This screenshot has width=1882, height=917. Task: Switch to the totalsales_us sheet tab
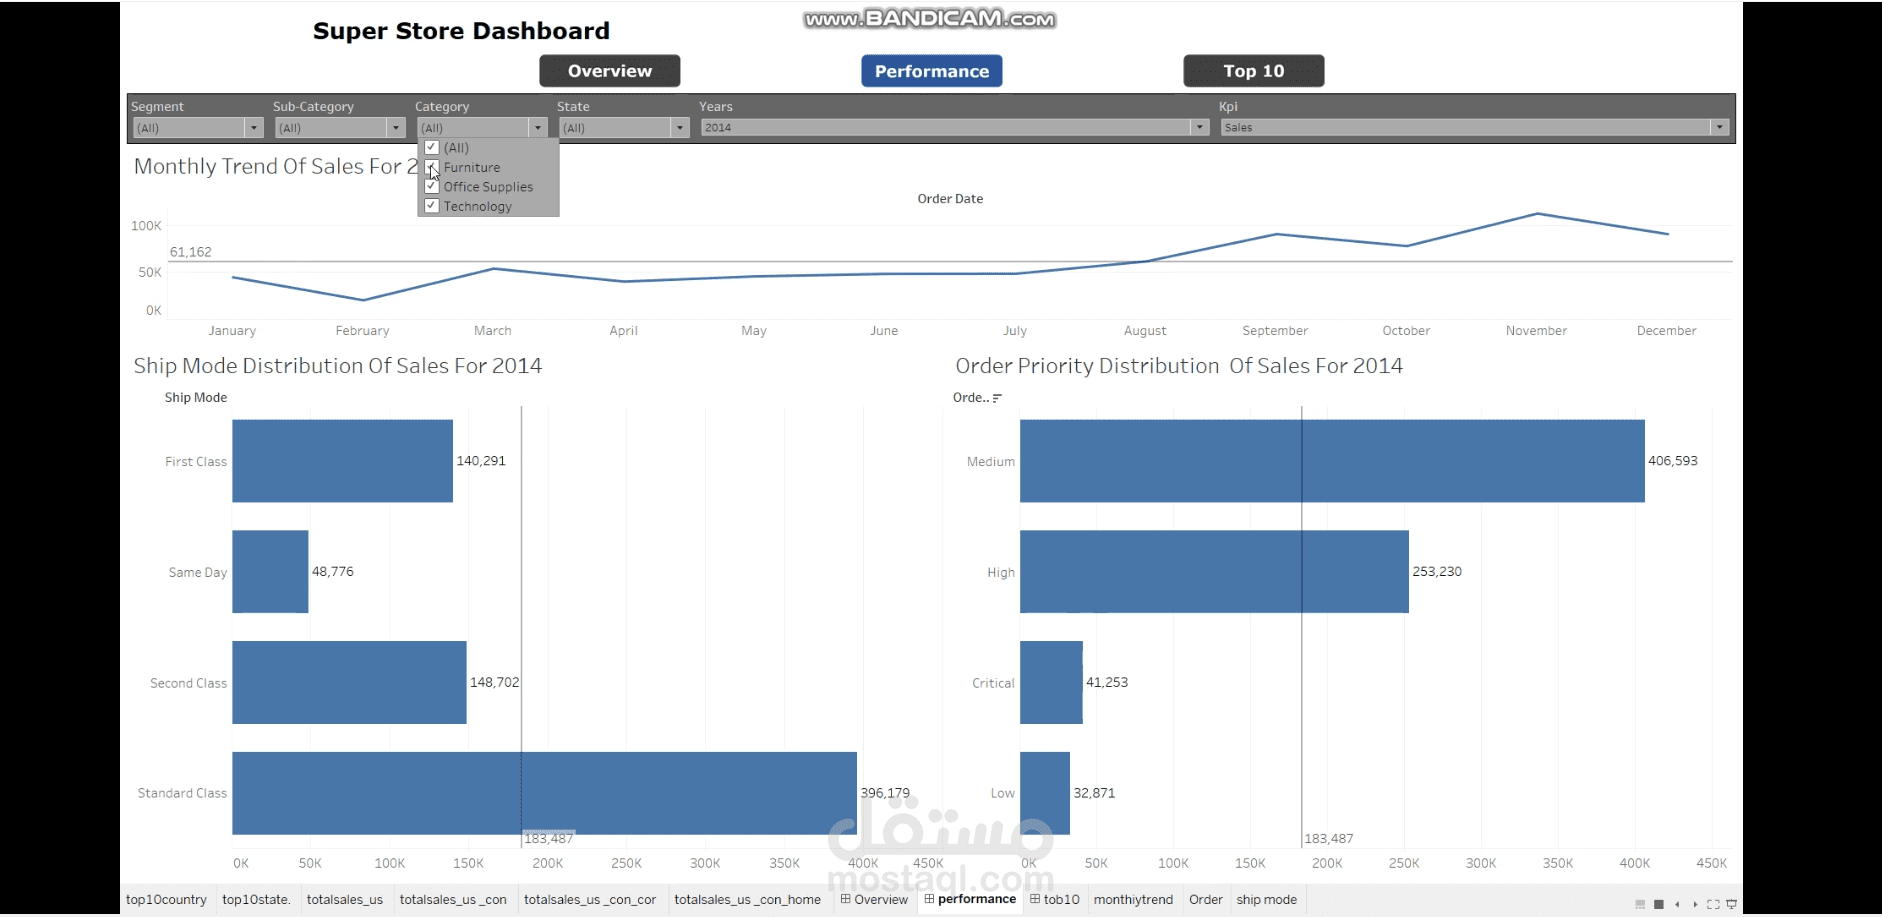tap(345, 900)
